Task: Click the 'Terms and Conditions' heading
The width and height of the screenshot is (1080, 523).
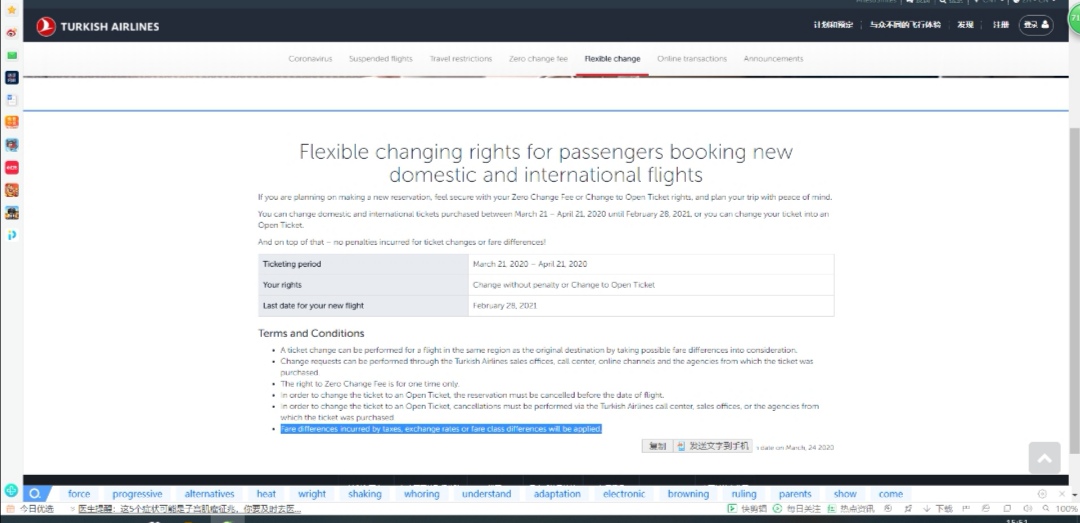Action: (311, 334)
